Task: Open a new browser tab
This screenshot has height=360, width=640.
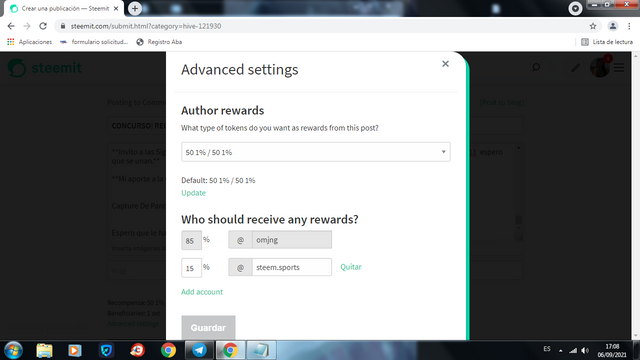Action: [135, 8]
